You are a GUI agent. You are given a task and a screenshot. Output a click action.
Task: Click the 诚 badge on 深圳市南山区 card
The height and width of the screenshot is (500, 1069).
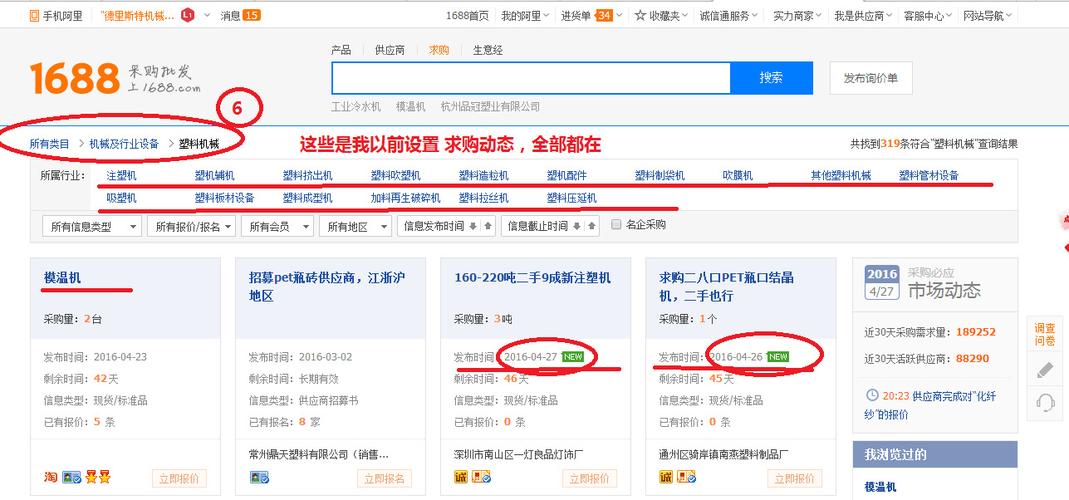[461, 477]
